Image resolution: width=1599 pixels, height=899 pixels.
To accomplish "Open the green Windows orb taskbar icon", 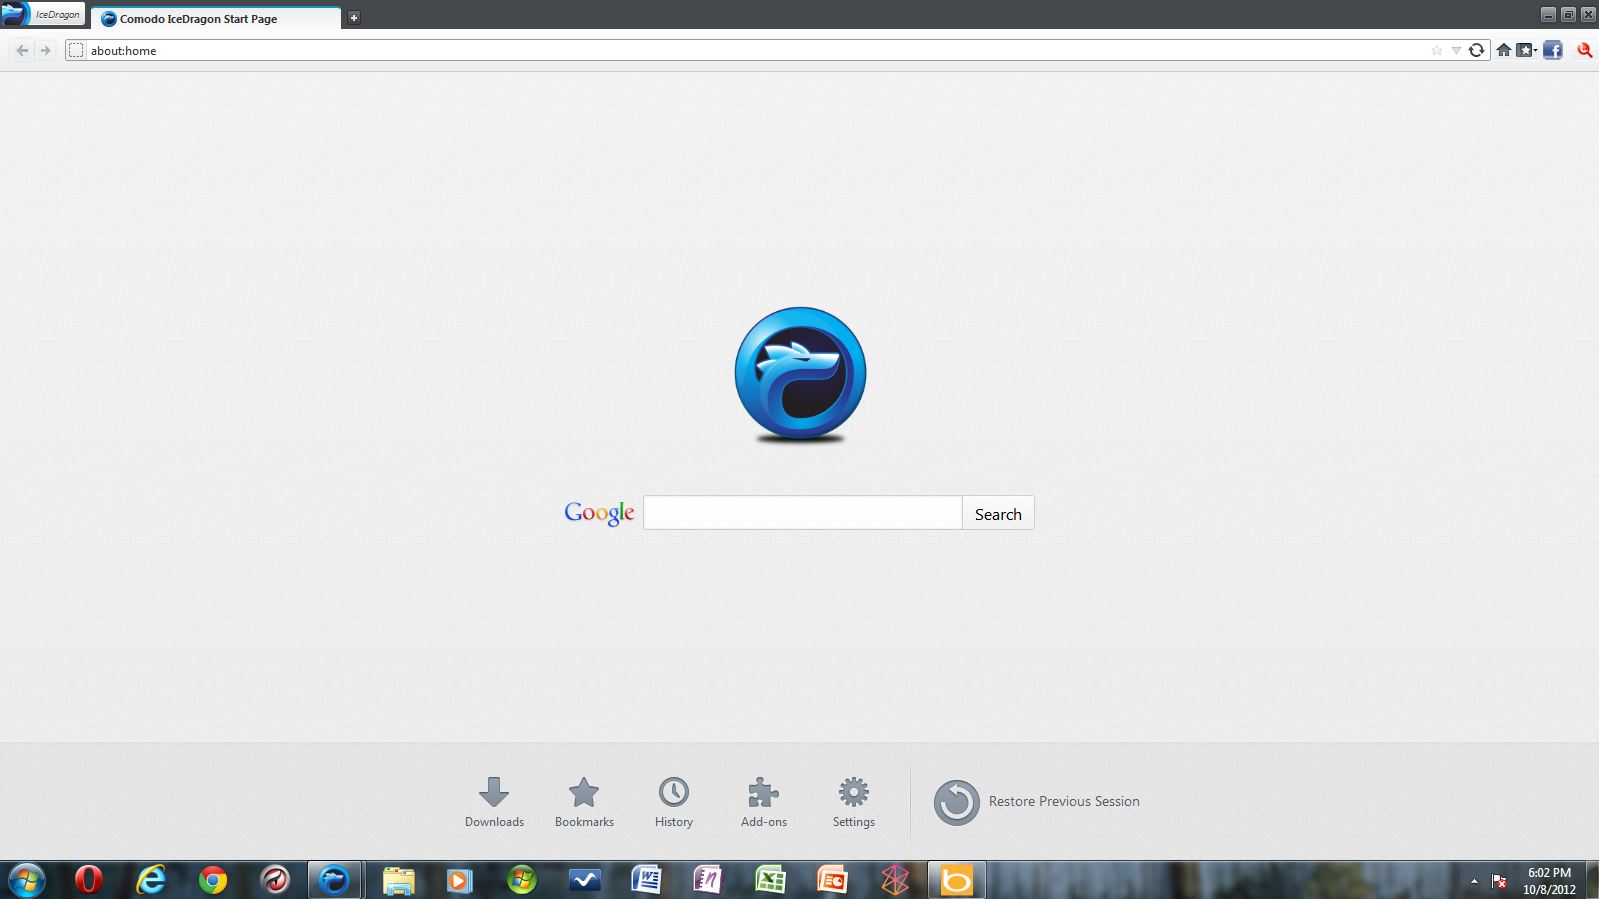I will pyautogui.click(x=522, y=880).
